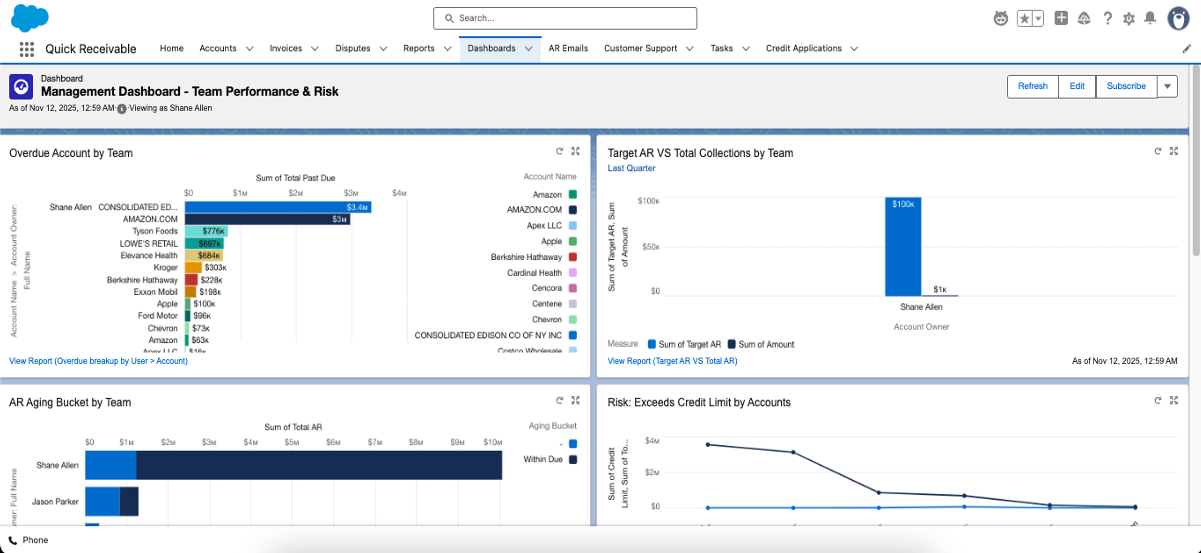Click the Amazon legend green swatch
Image resolution: width=1201 pixels, height=553 pixels.
(573, 194)
